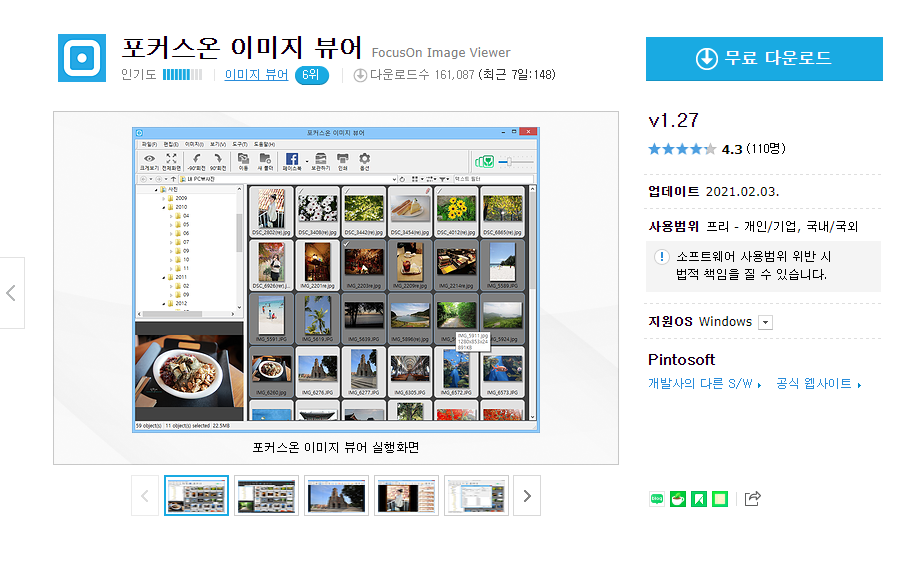This screenshot has width=912, height=567.
Task: Click the left-edge previous page arrow
Action: pyautogui.click(x=11, y=293)
